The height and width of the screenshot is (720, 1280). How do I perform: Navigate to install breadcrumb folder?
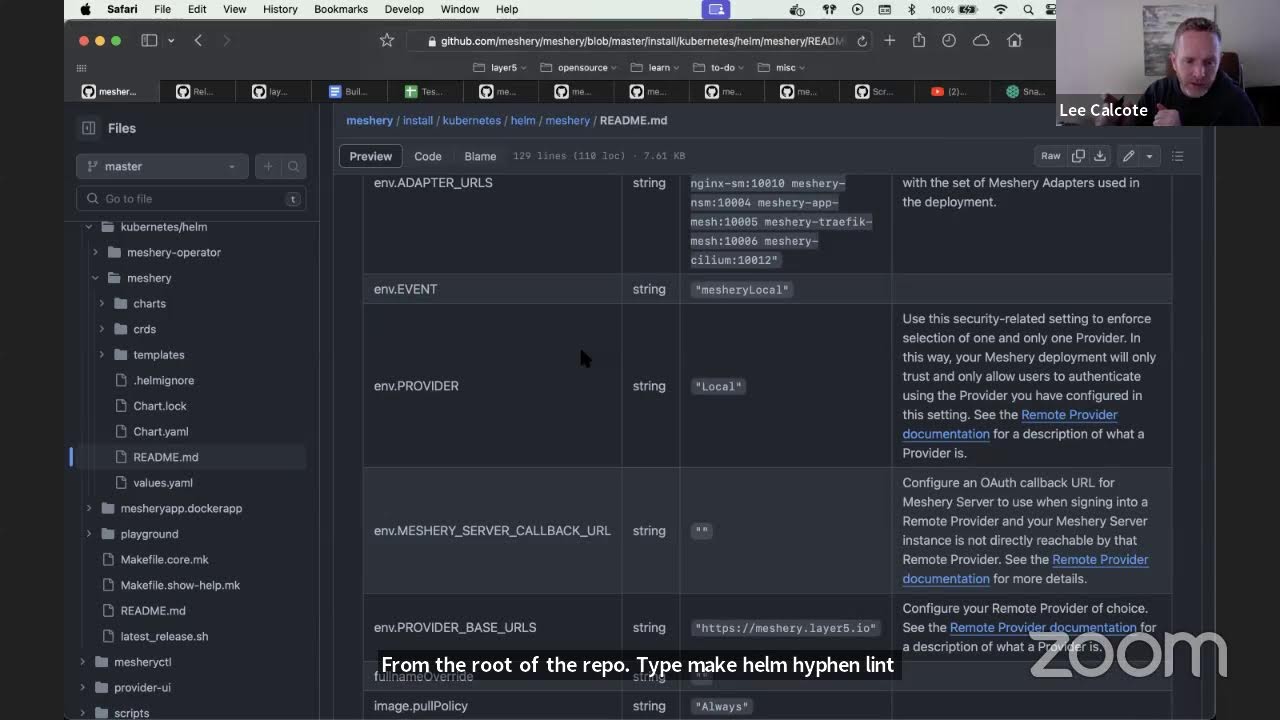point(418,120)
